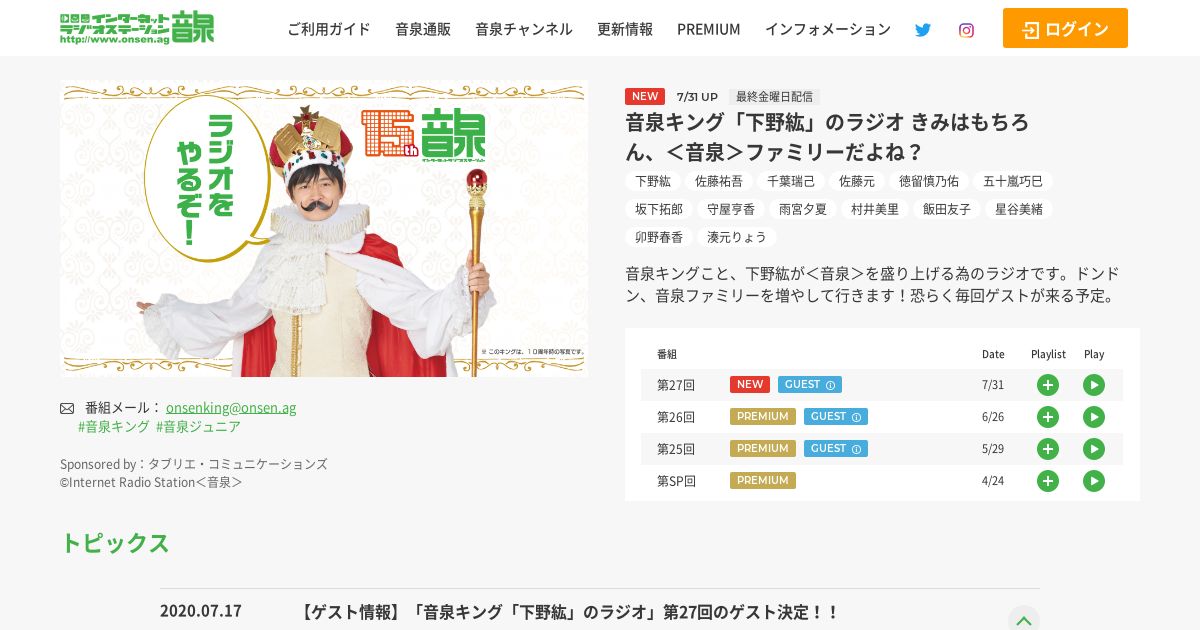1200x630 pixels.
Task: Show guest info for 第26回
Action: [856, 417]
